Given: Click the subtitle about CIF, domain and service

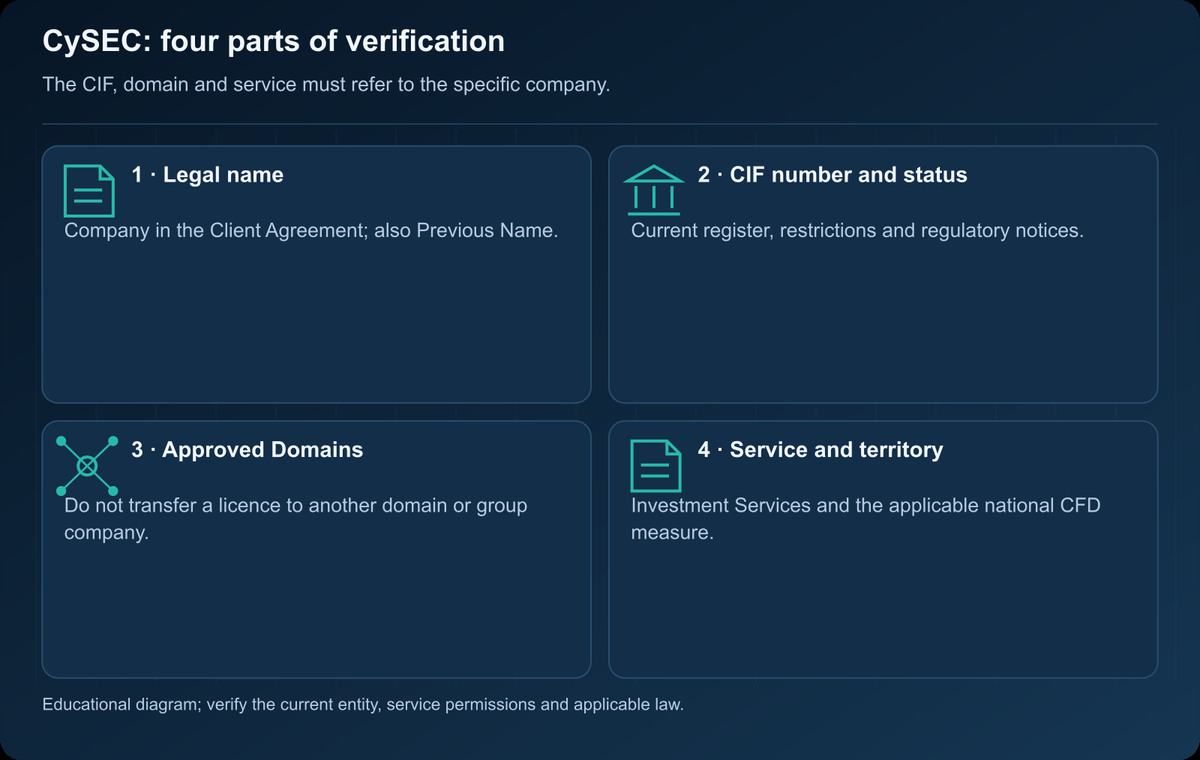Looking at the screenshot, I should click(326, 85).
